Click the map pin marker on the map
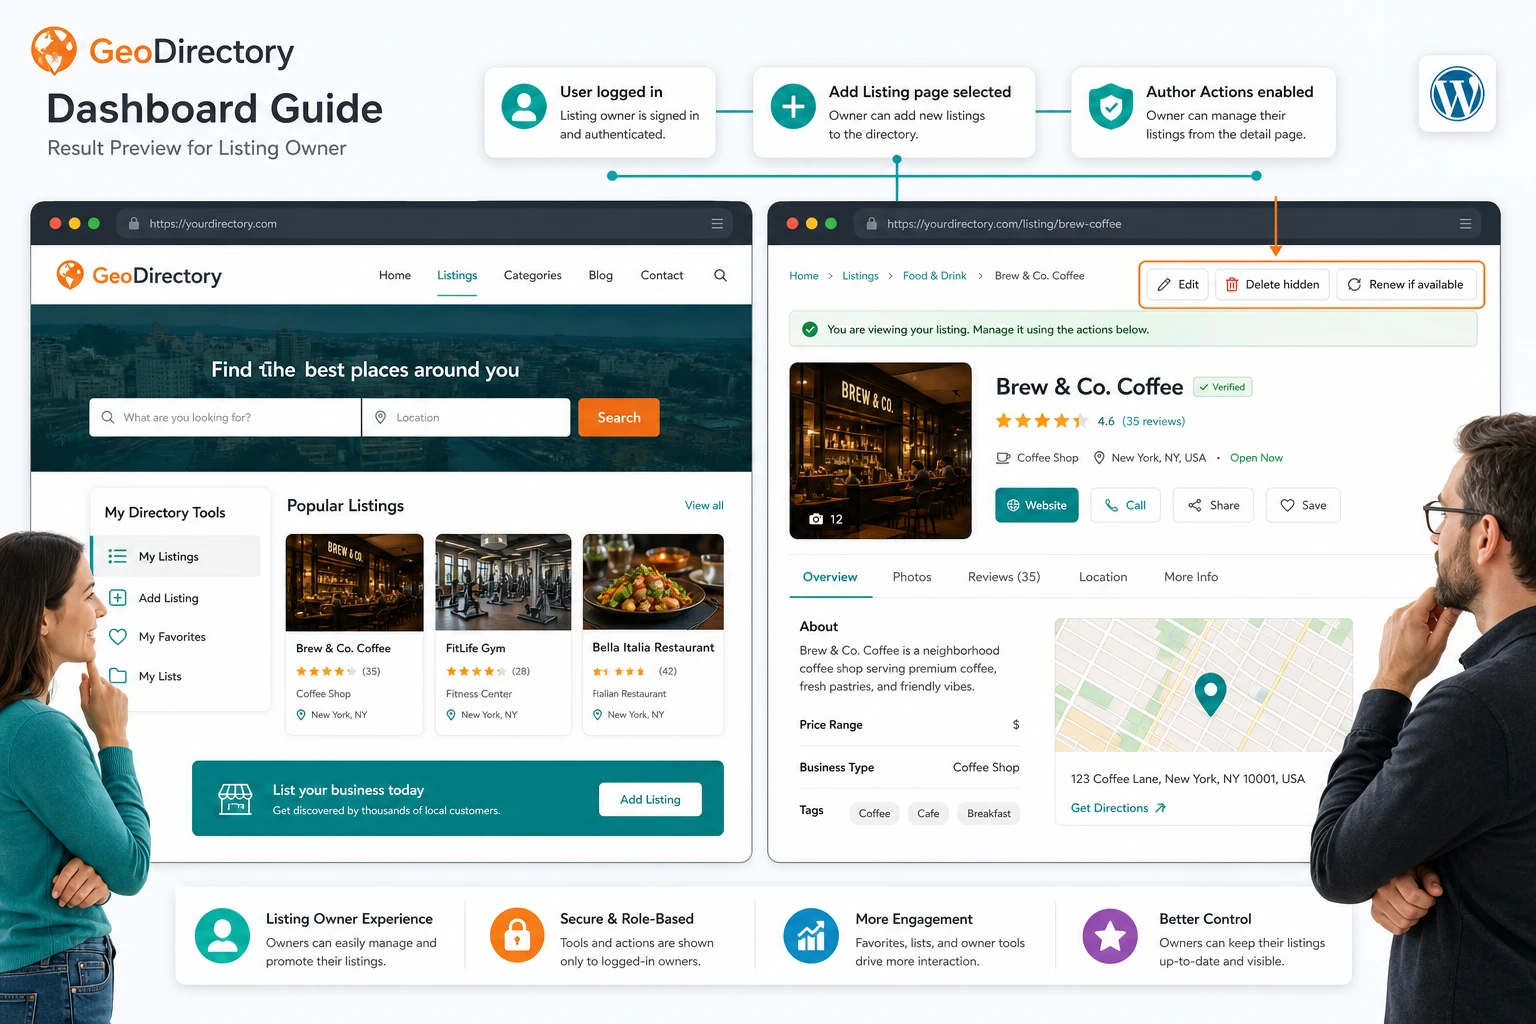This screenshot has width=1536, height=1024. pyautogui.click(x=1210, y=693)
